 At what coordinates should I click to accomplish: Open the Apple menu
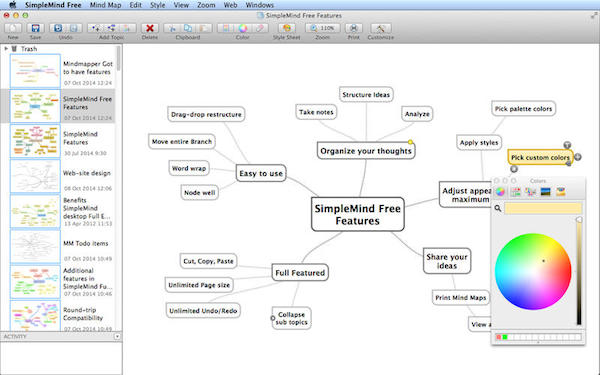point(13,5)
